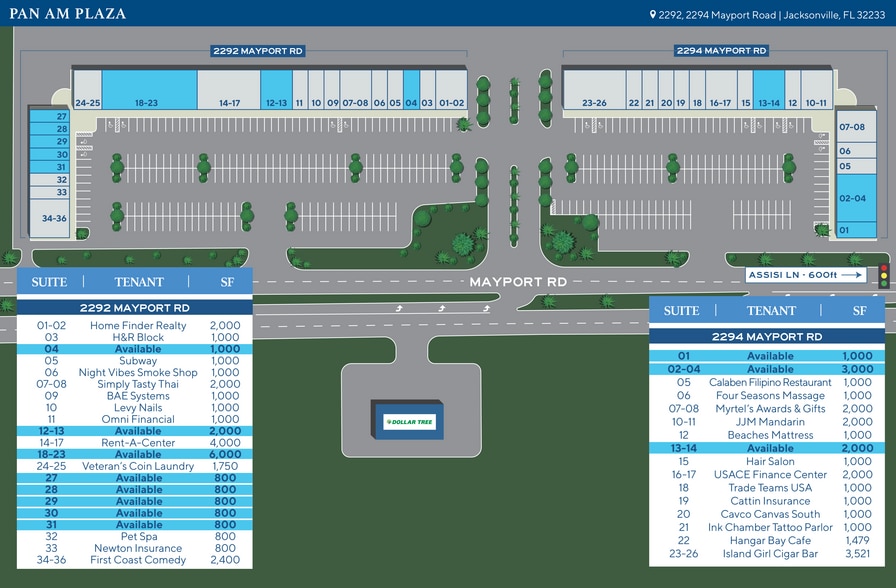
Task: Click the Hangar Bay Cafe table row
Action: coord(767,540)
